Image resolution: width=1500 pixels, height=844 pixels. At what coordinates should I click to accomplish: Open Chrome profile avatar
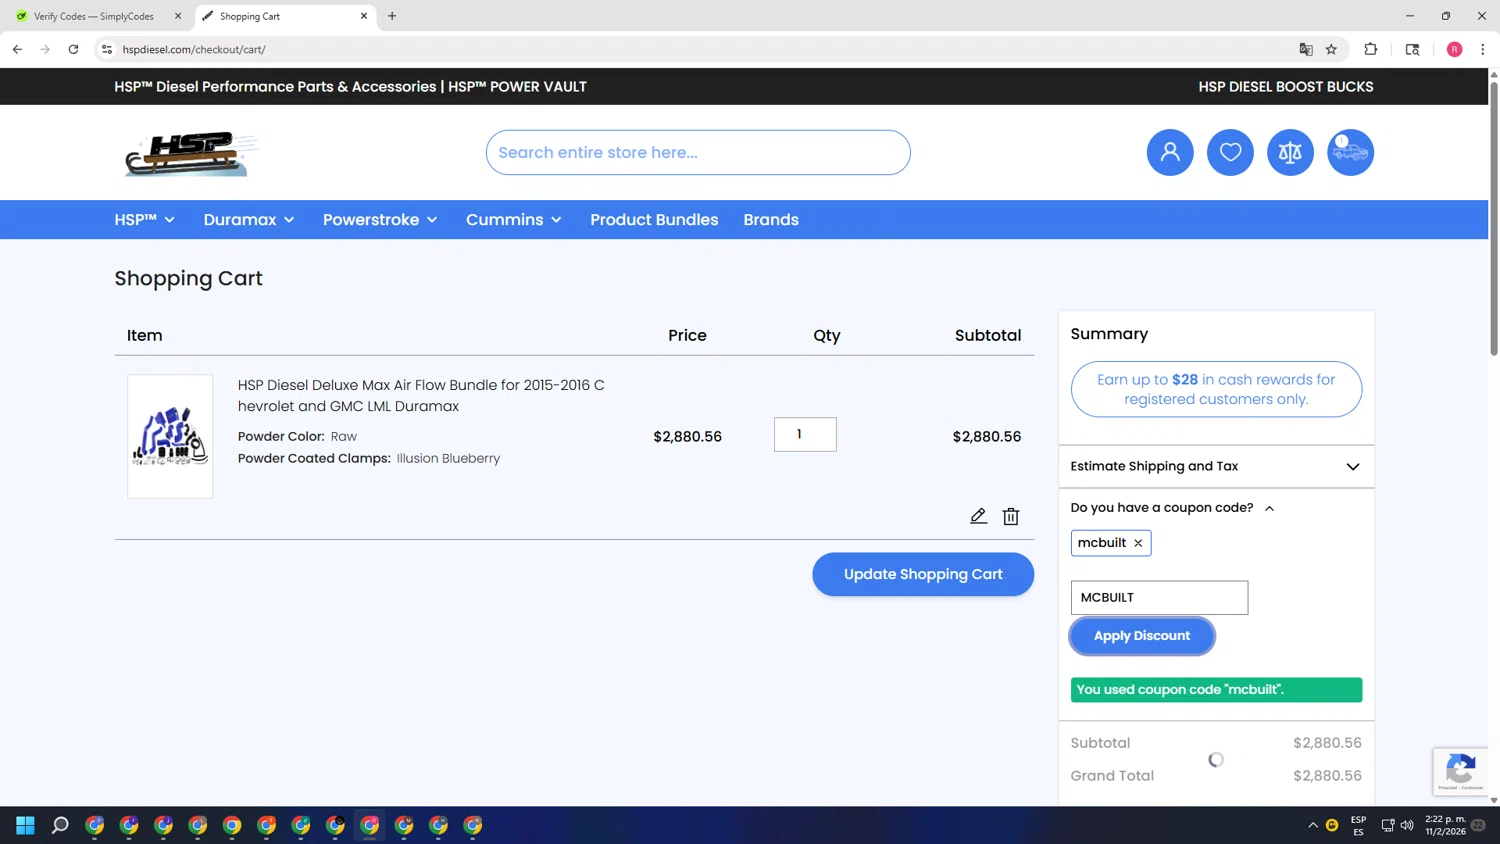pyautogui.click(x=1454, y=49)
